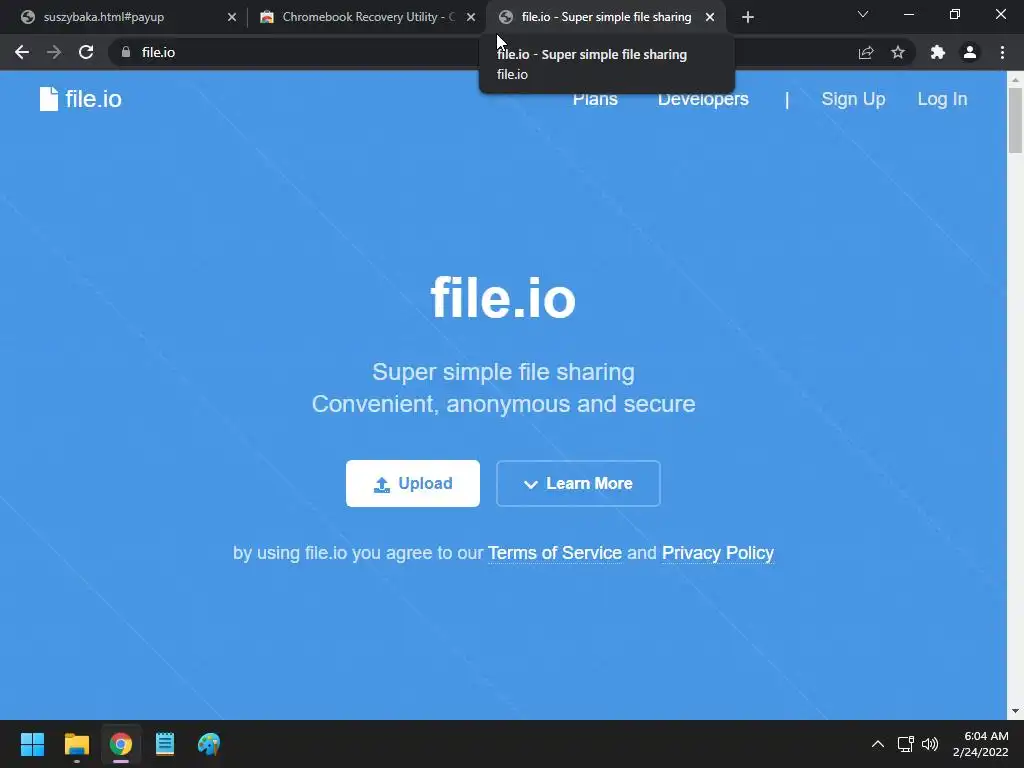
Task: Go back to the previous page
Action: [x=22, y=52]
